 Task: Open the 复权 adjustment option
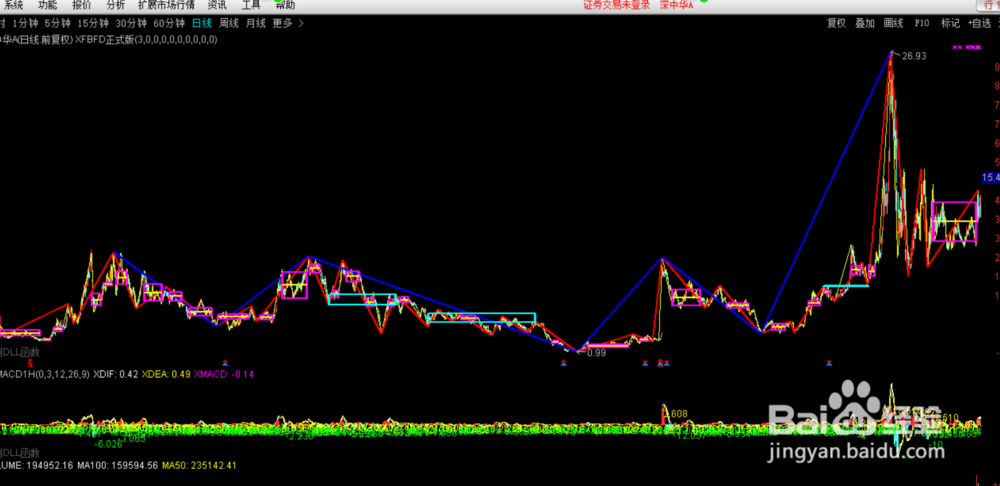[836, 24]
